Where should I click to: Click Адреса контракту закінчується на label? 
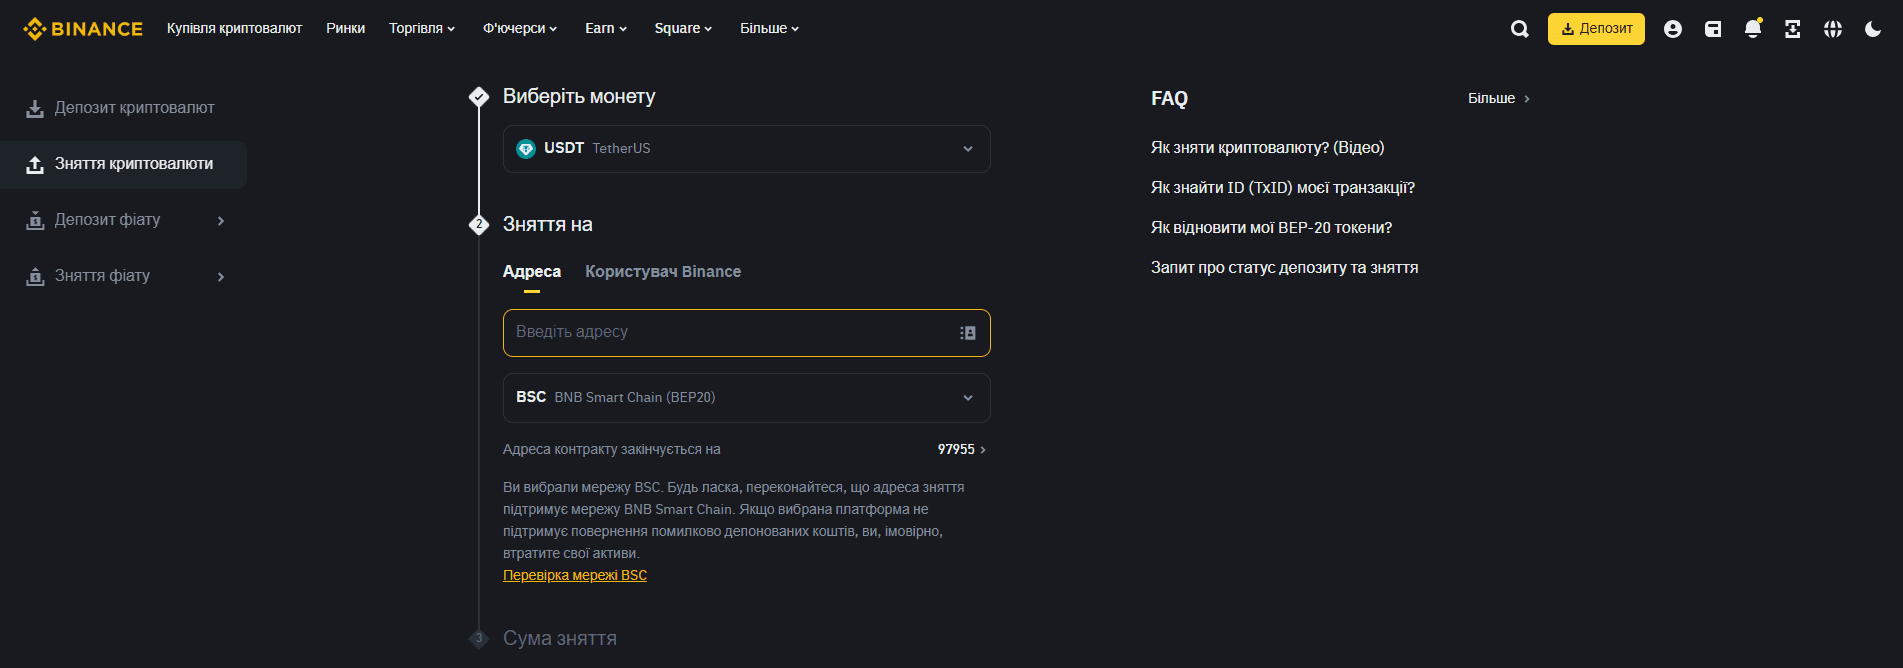point(611,450)
